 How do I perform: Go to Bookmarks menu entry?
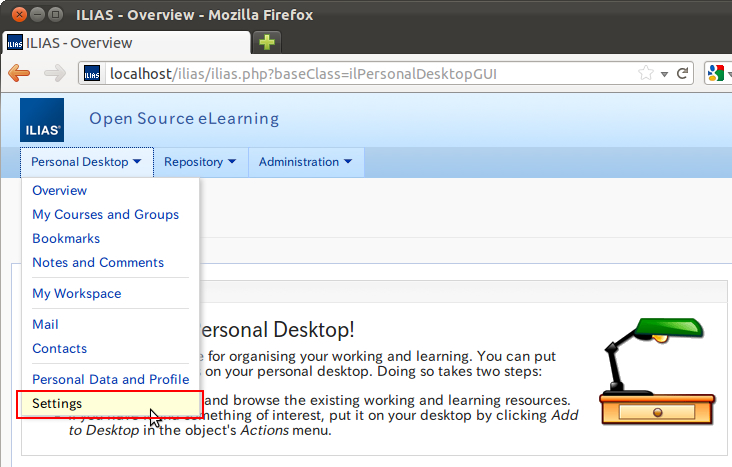(x=66, y=239)
